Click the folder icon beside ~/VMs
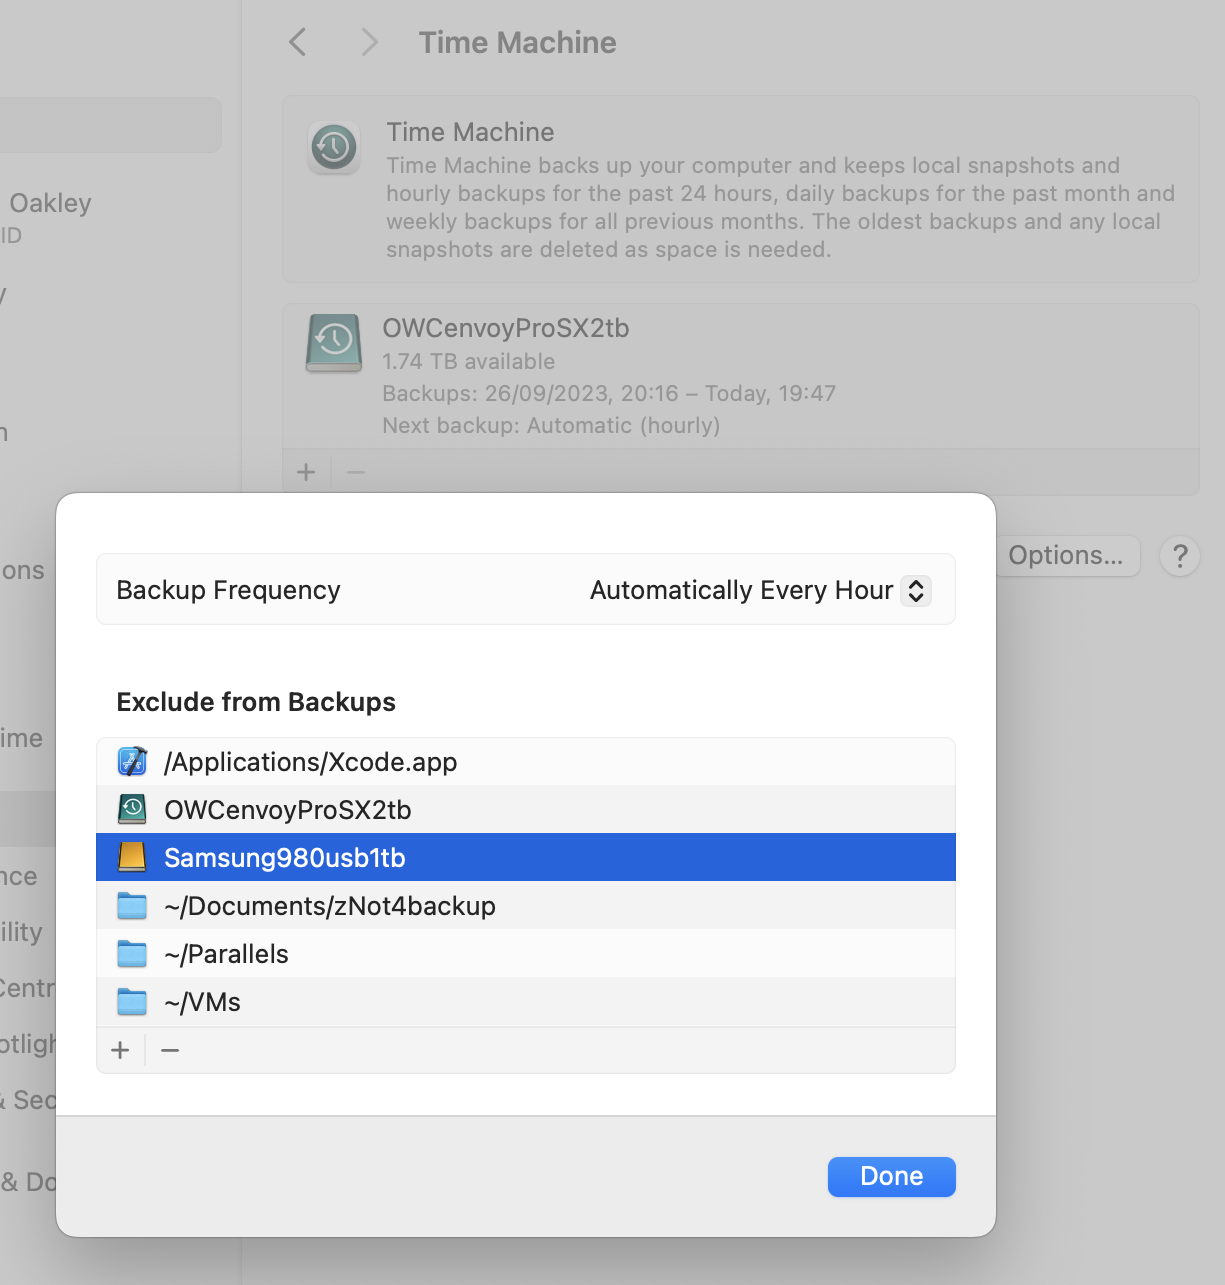Viewport: 1225px width, 1285px height. tap(131, 1001)
